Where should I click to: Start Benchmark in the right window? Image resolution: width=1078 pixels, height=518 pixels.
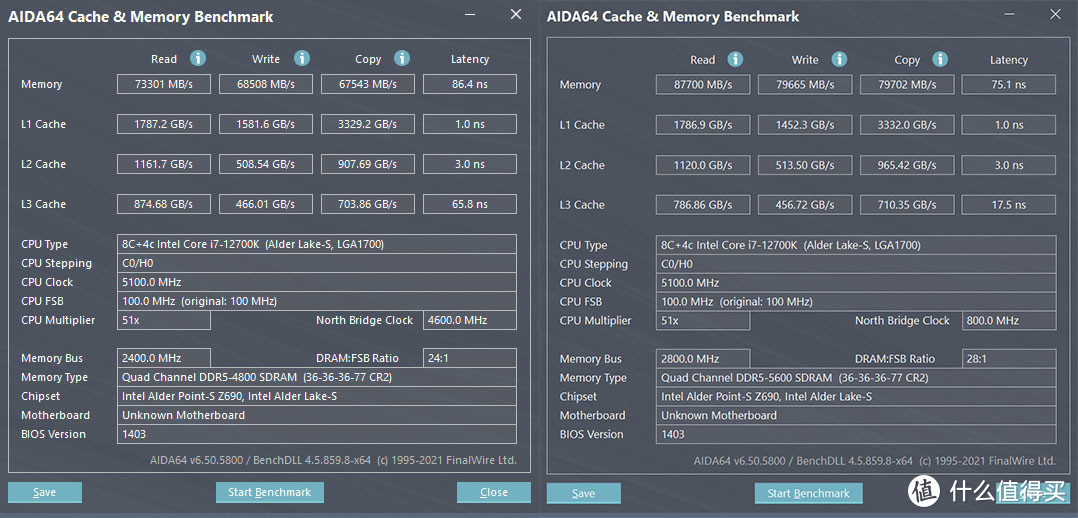[x=808, y=493]
